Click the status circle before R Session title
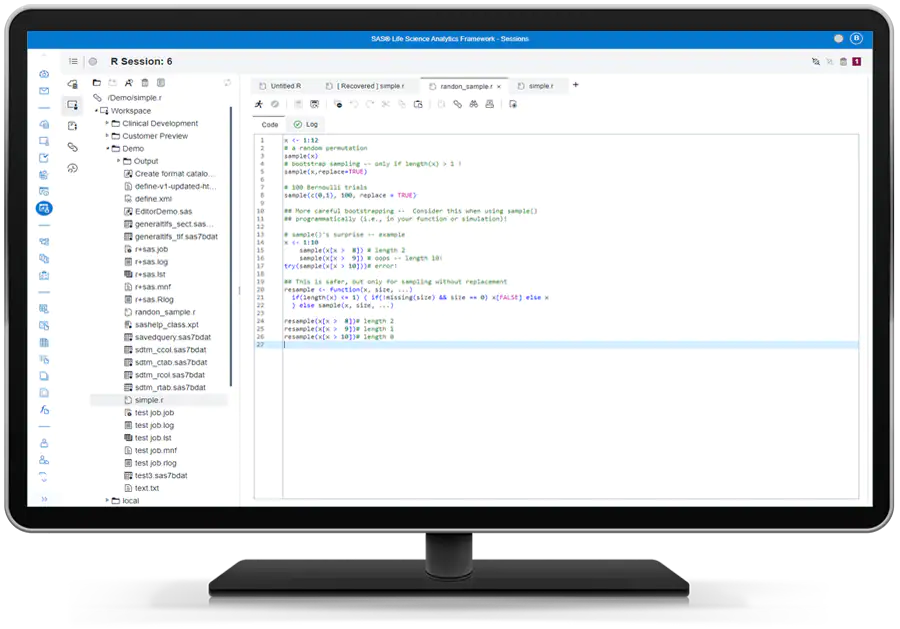The width and height of the screenshot is (900, 629). pyautogui.click(x=93, y=61)
